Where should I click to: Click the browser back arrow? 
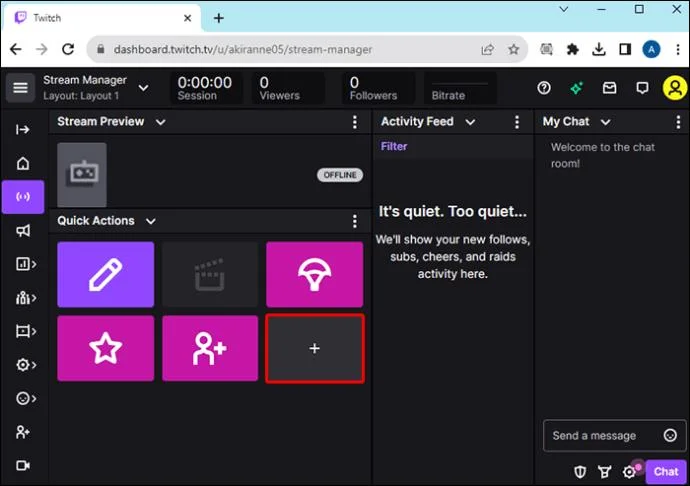(x=16, y=49)
